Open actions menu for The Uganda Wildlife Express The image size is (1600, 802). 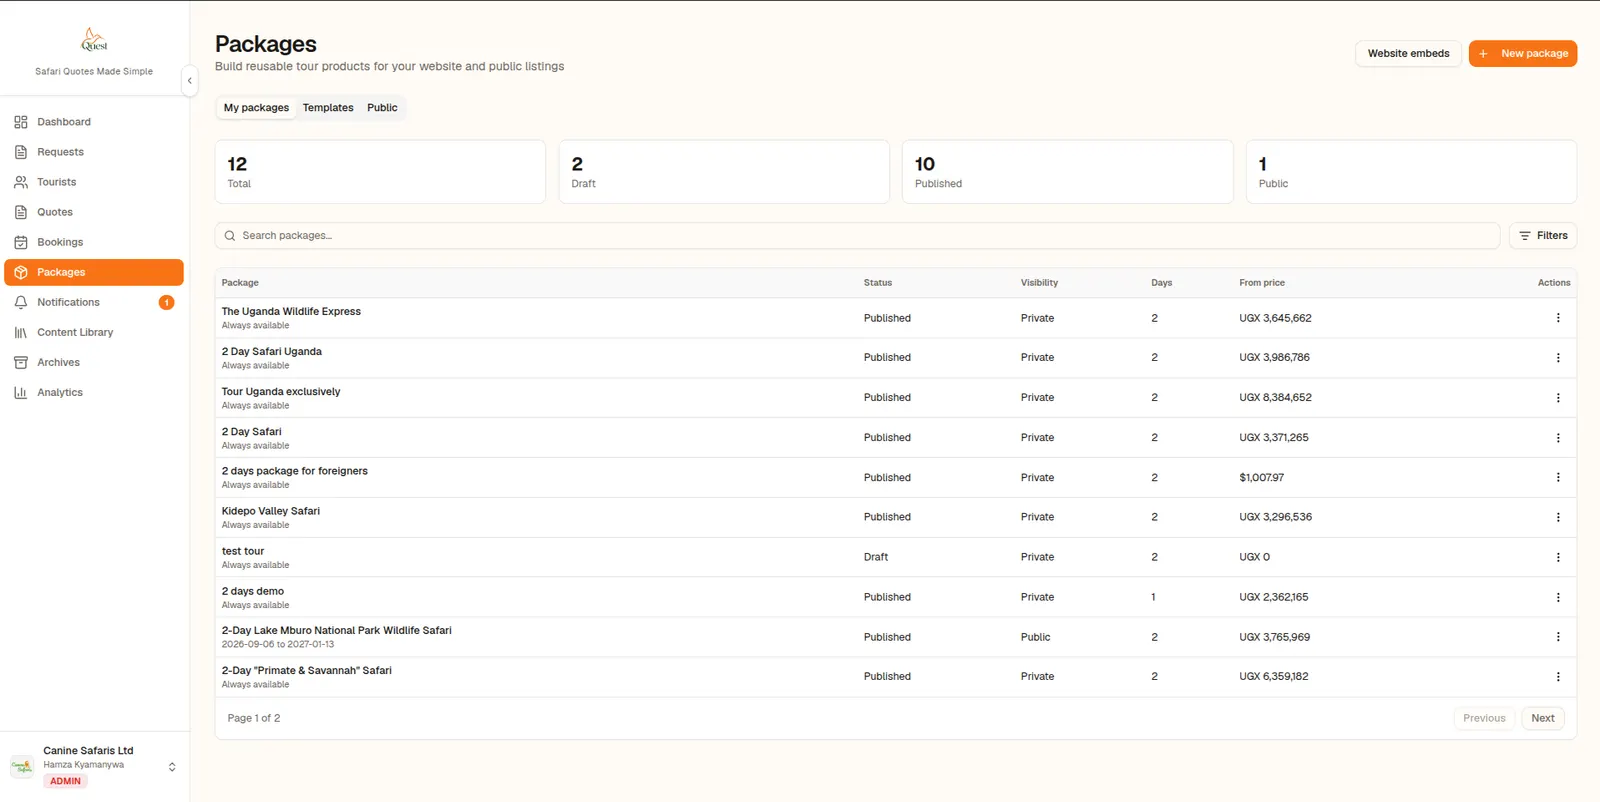(x=1557, y=318)
